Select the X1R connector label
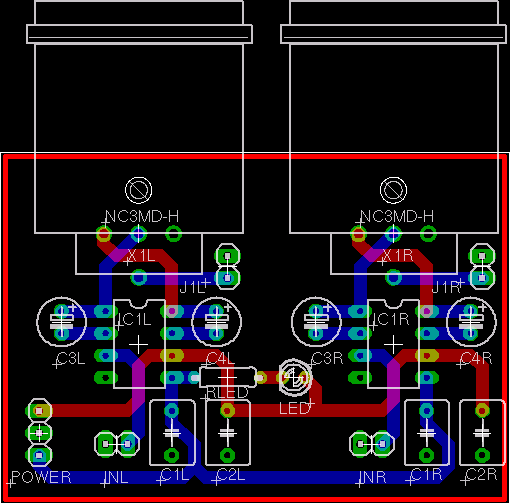Screen dimensions: 510x504 tap(398, 256)
